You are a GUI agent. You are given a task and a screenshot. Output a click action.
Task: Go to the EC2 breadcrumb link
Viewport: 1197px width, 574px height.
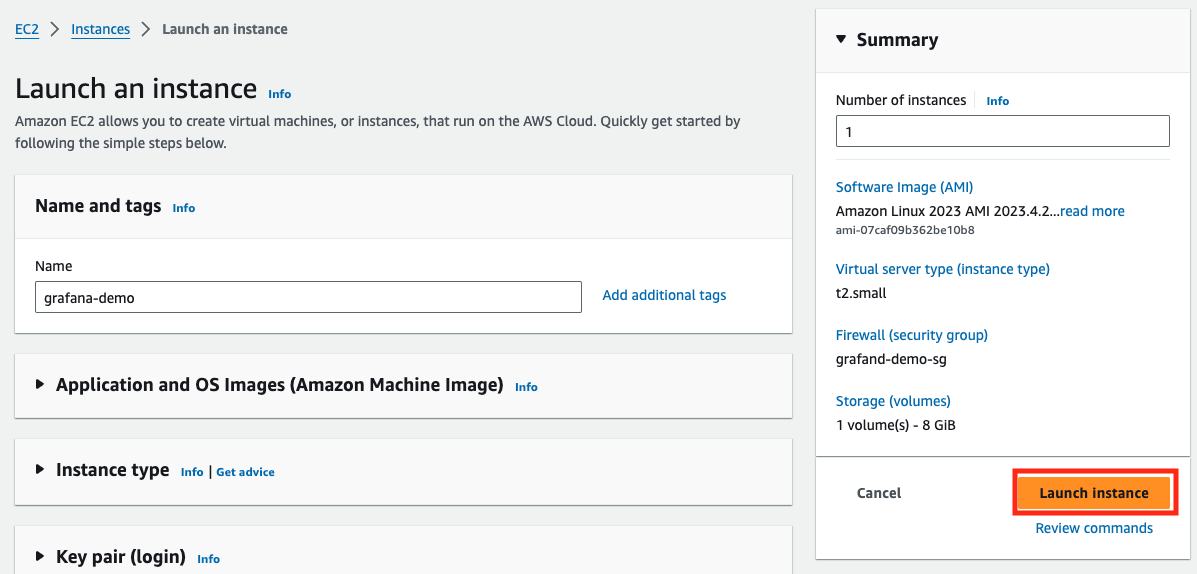(27, 30)
